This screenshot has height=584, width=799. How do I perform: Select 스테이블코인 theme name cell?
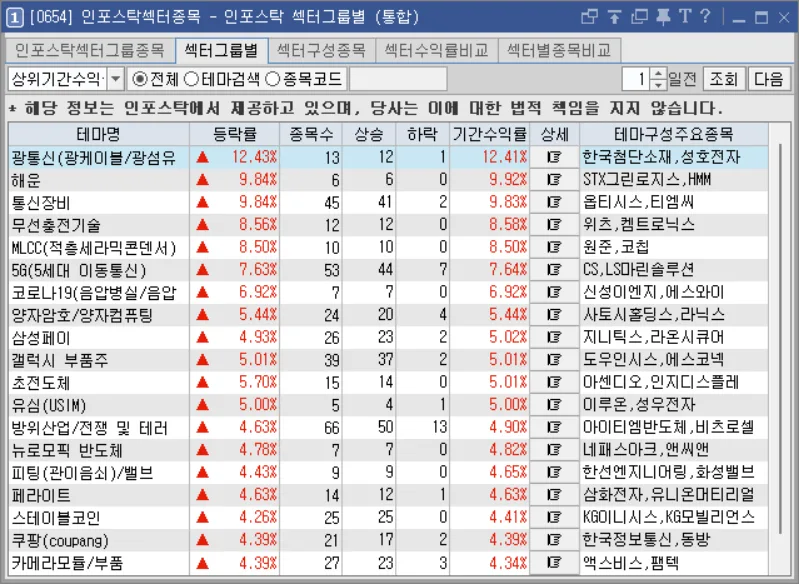(99, 517)
